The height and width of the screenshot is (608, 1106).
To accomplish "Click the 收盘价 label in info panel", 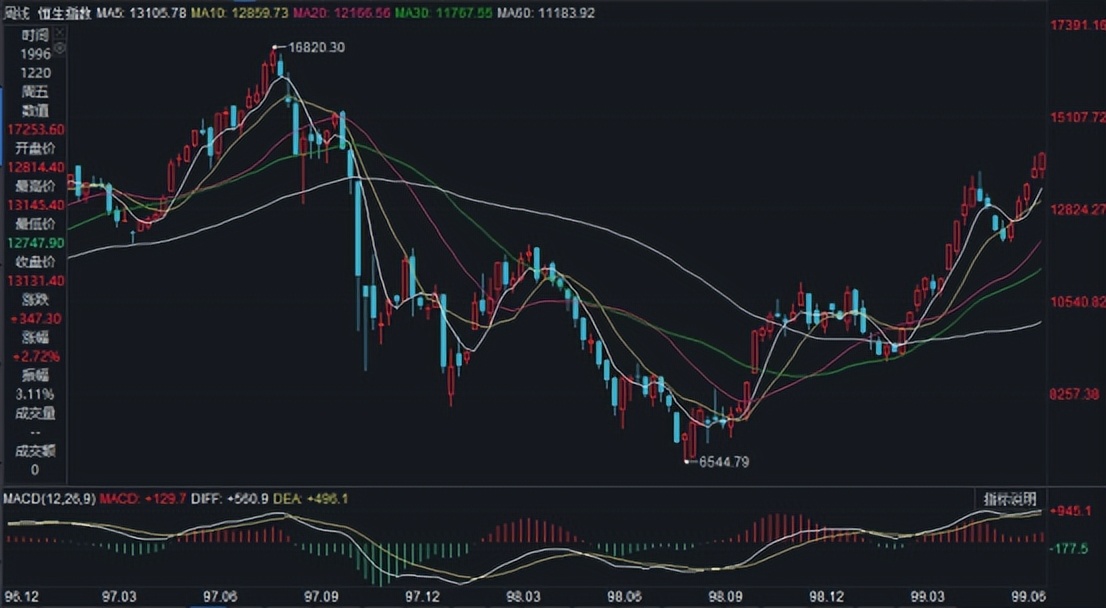I will [x=35, y=262].
